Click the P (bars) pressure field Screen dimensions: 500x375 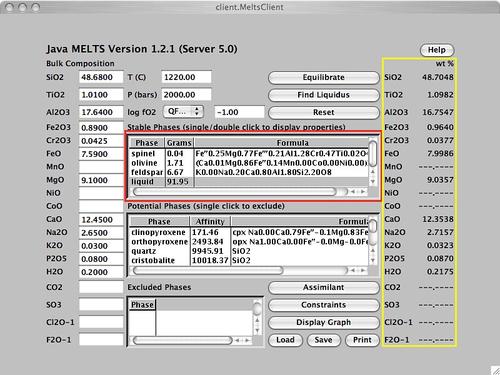tap(186, 95)
